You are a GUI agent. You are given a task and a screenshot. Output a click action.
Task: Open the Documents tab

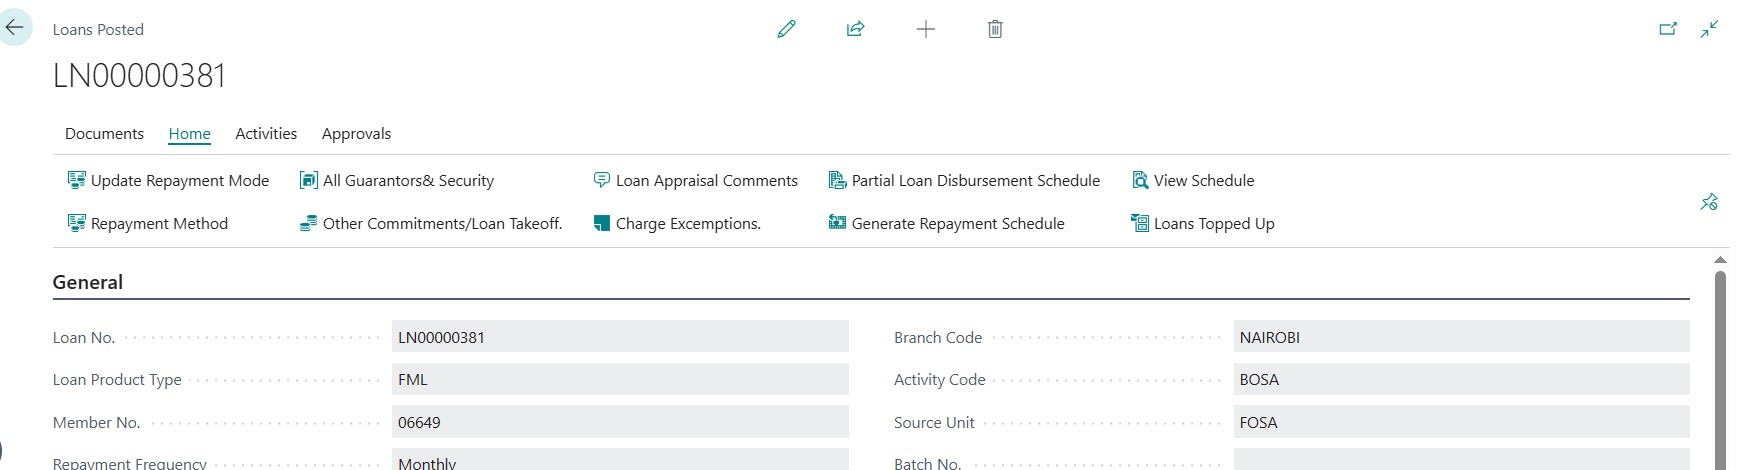104,134
